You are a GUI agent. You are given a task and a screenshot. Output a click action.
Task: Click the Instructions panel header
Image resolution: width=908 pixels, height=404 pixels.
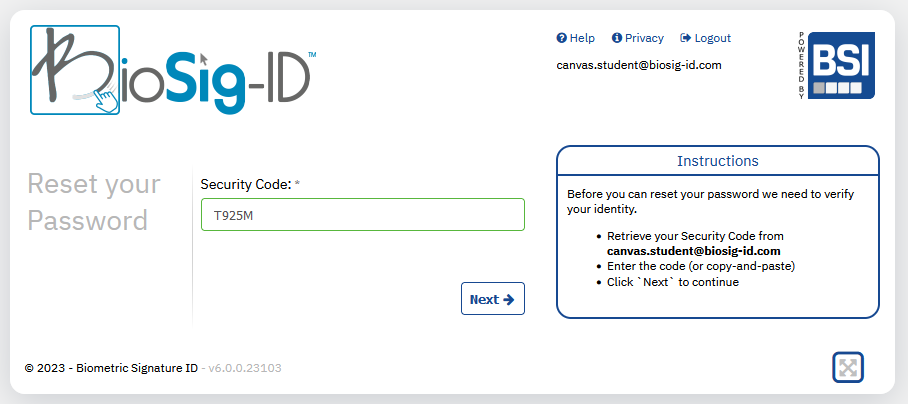(x=717, y=160)
